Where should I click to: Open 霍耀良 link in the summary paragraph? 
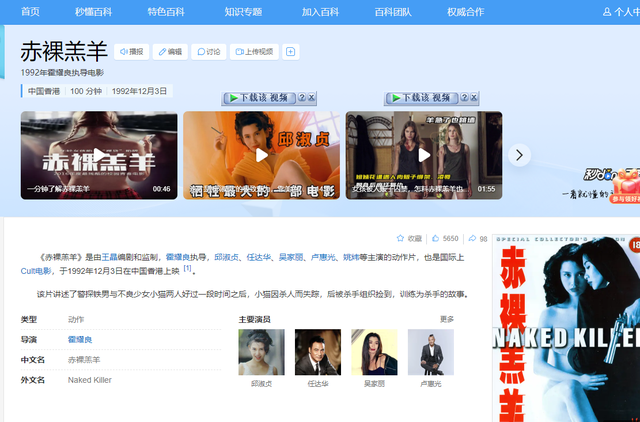(178, 257)
